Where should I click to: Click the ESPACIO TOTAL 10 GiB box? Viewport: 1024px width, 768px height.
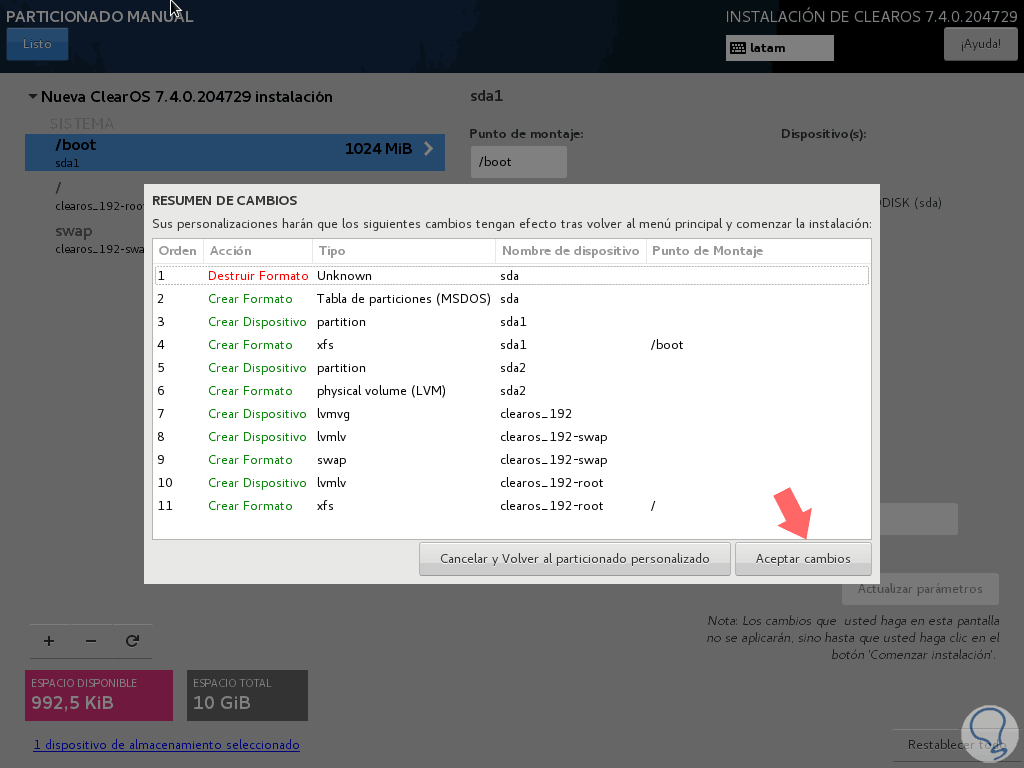pos(248,696)
